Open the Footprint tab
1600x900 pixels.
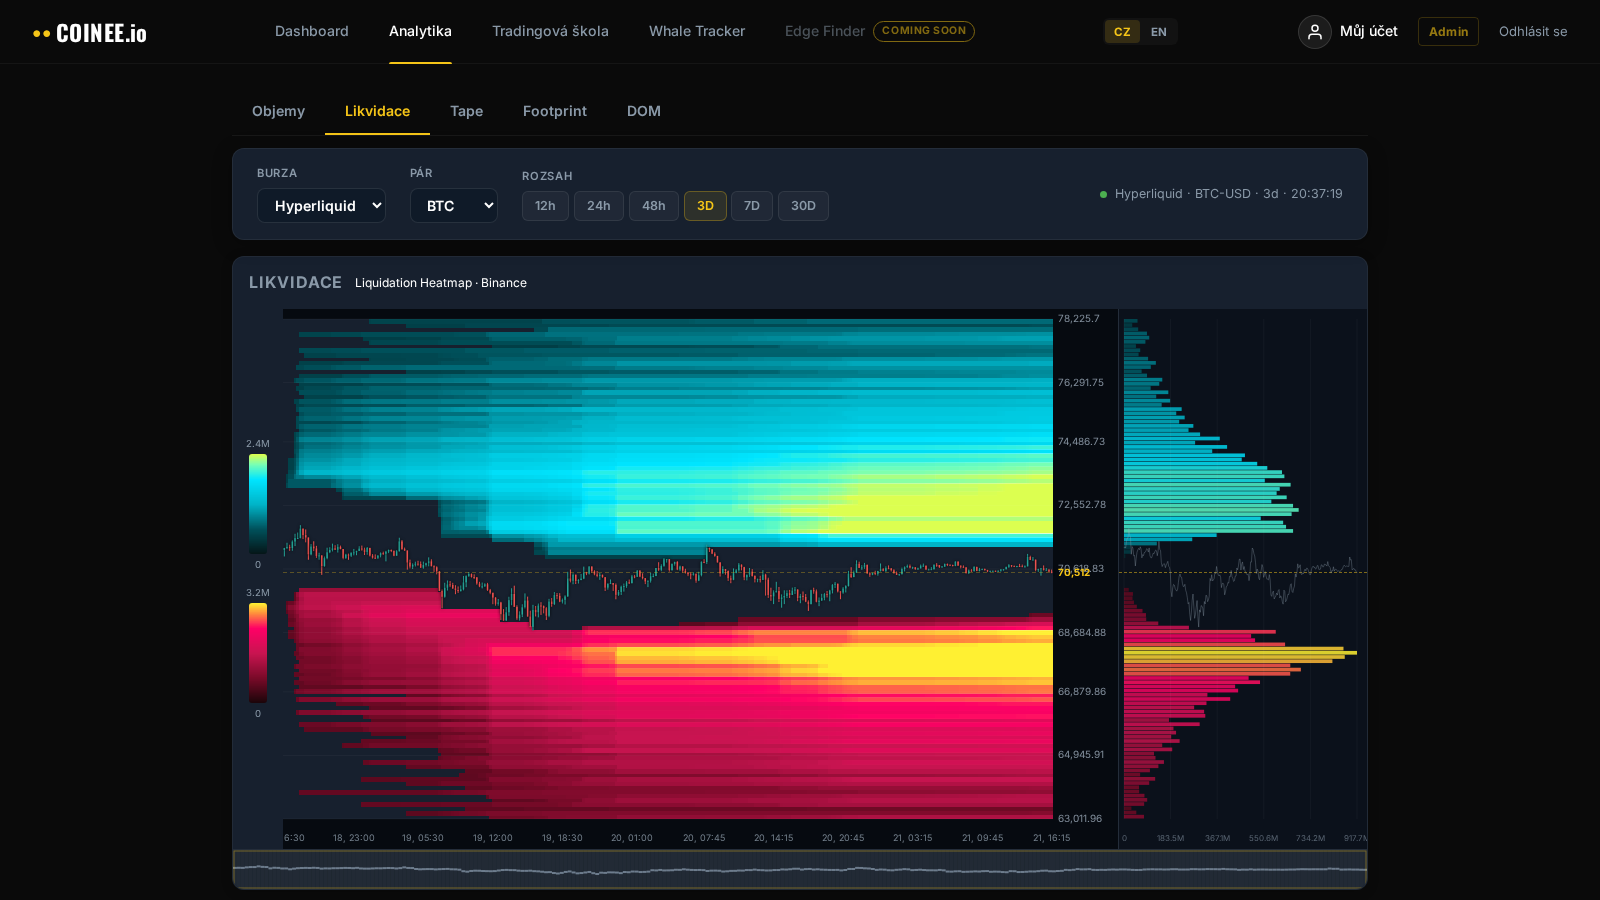[554, 111]
